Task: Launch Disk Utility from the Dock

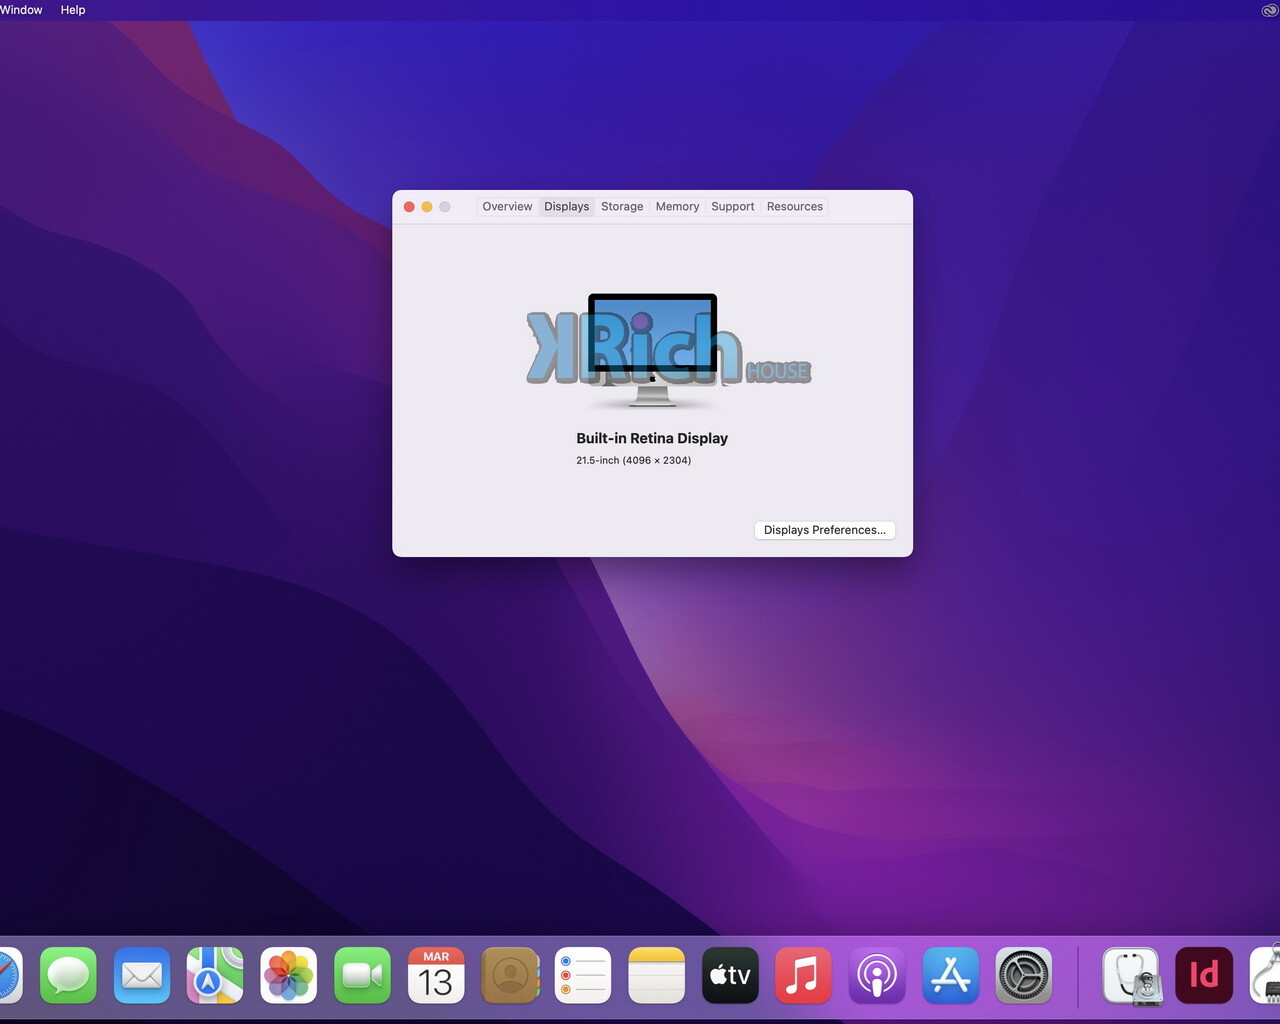Action: (x=1131, y=975)
